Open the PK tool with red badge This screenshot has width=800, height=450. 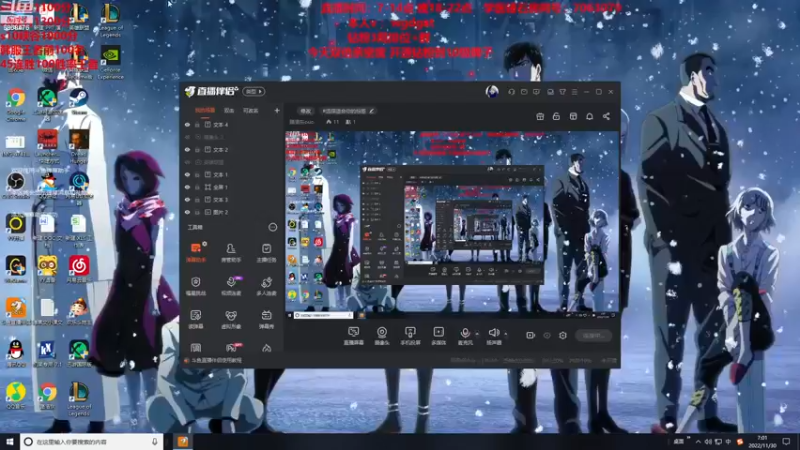click(x=232, y=348)
